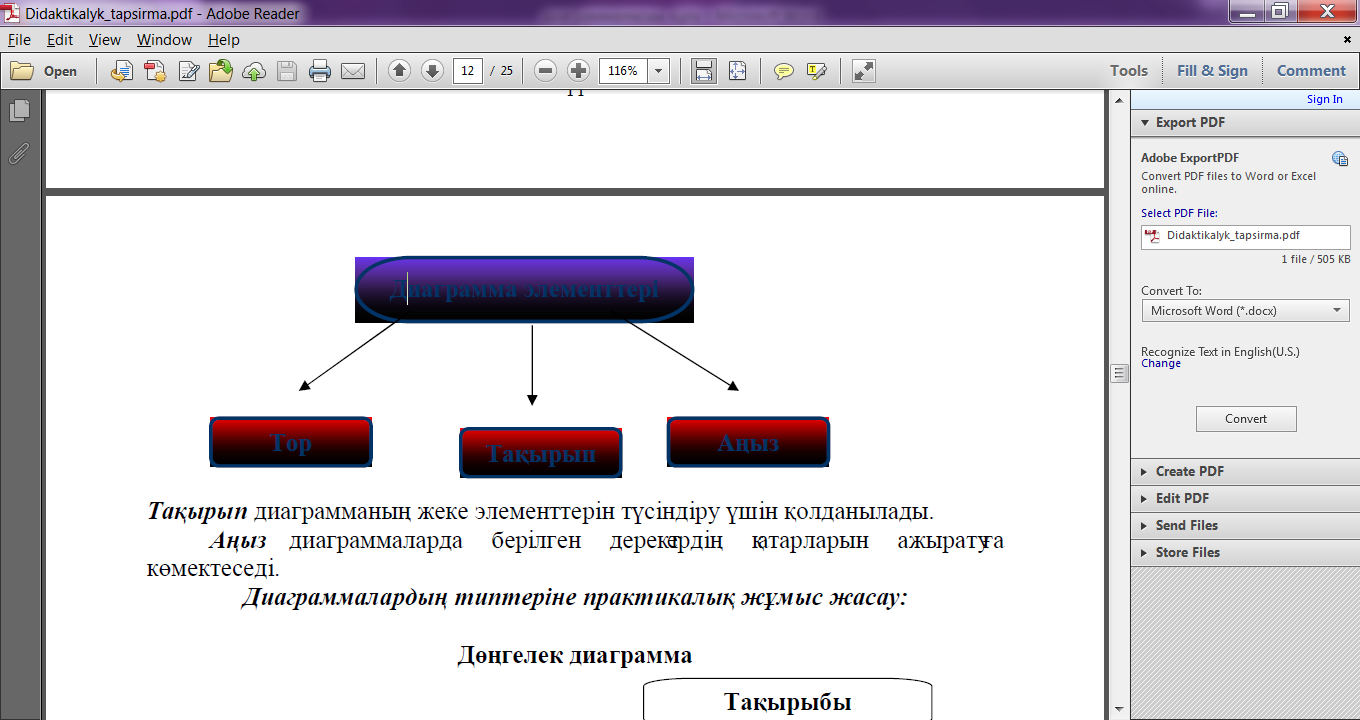Select the Didaktikalyk_tapsirma.pdf file entry
The width and height of the screenshot is (1360, 720).
(x=1245, y=237)
